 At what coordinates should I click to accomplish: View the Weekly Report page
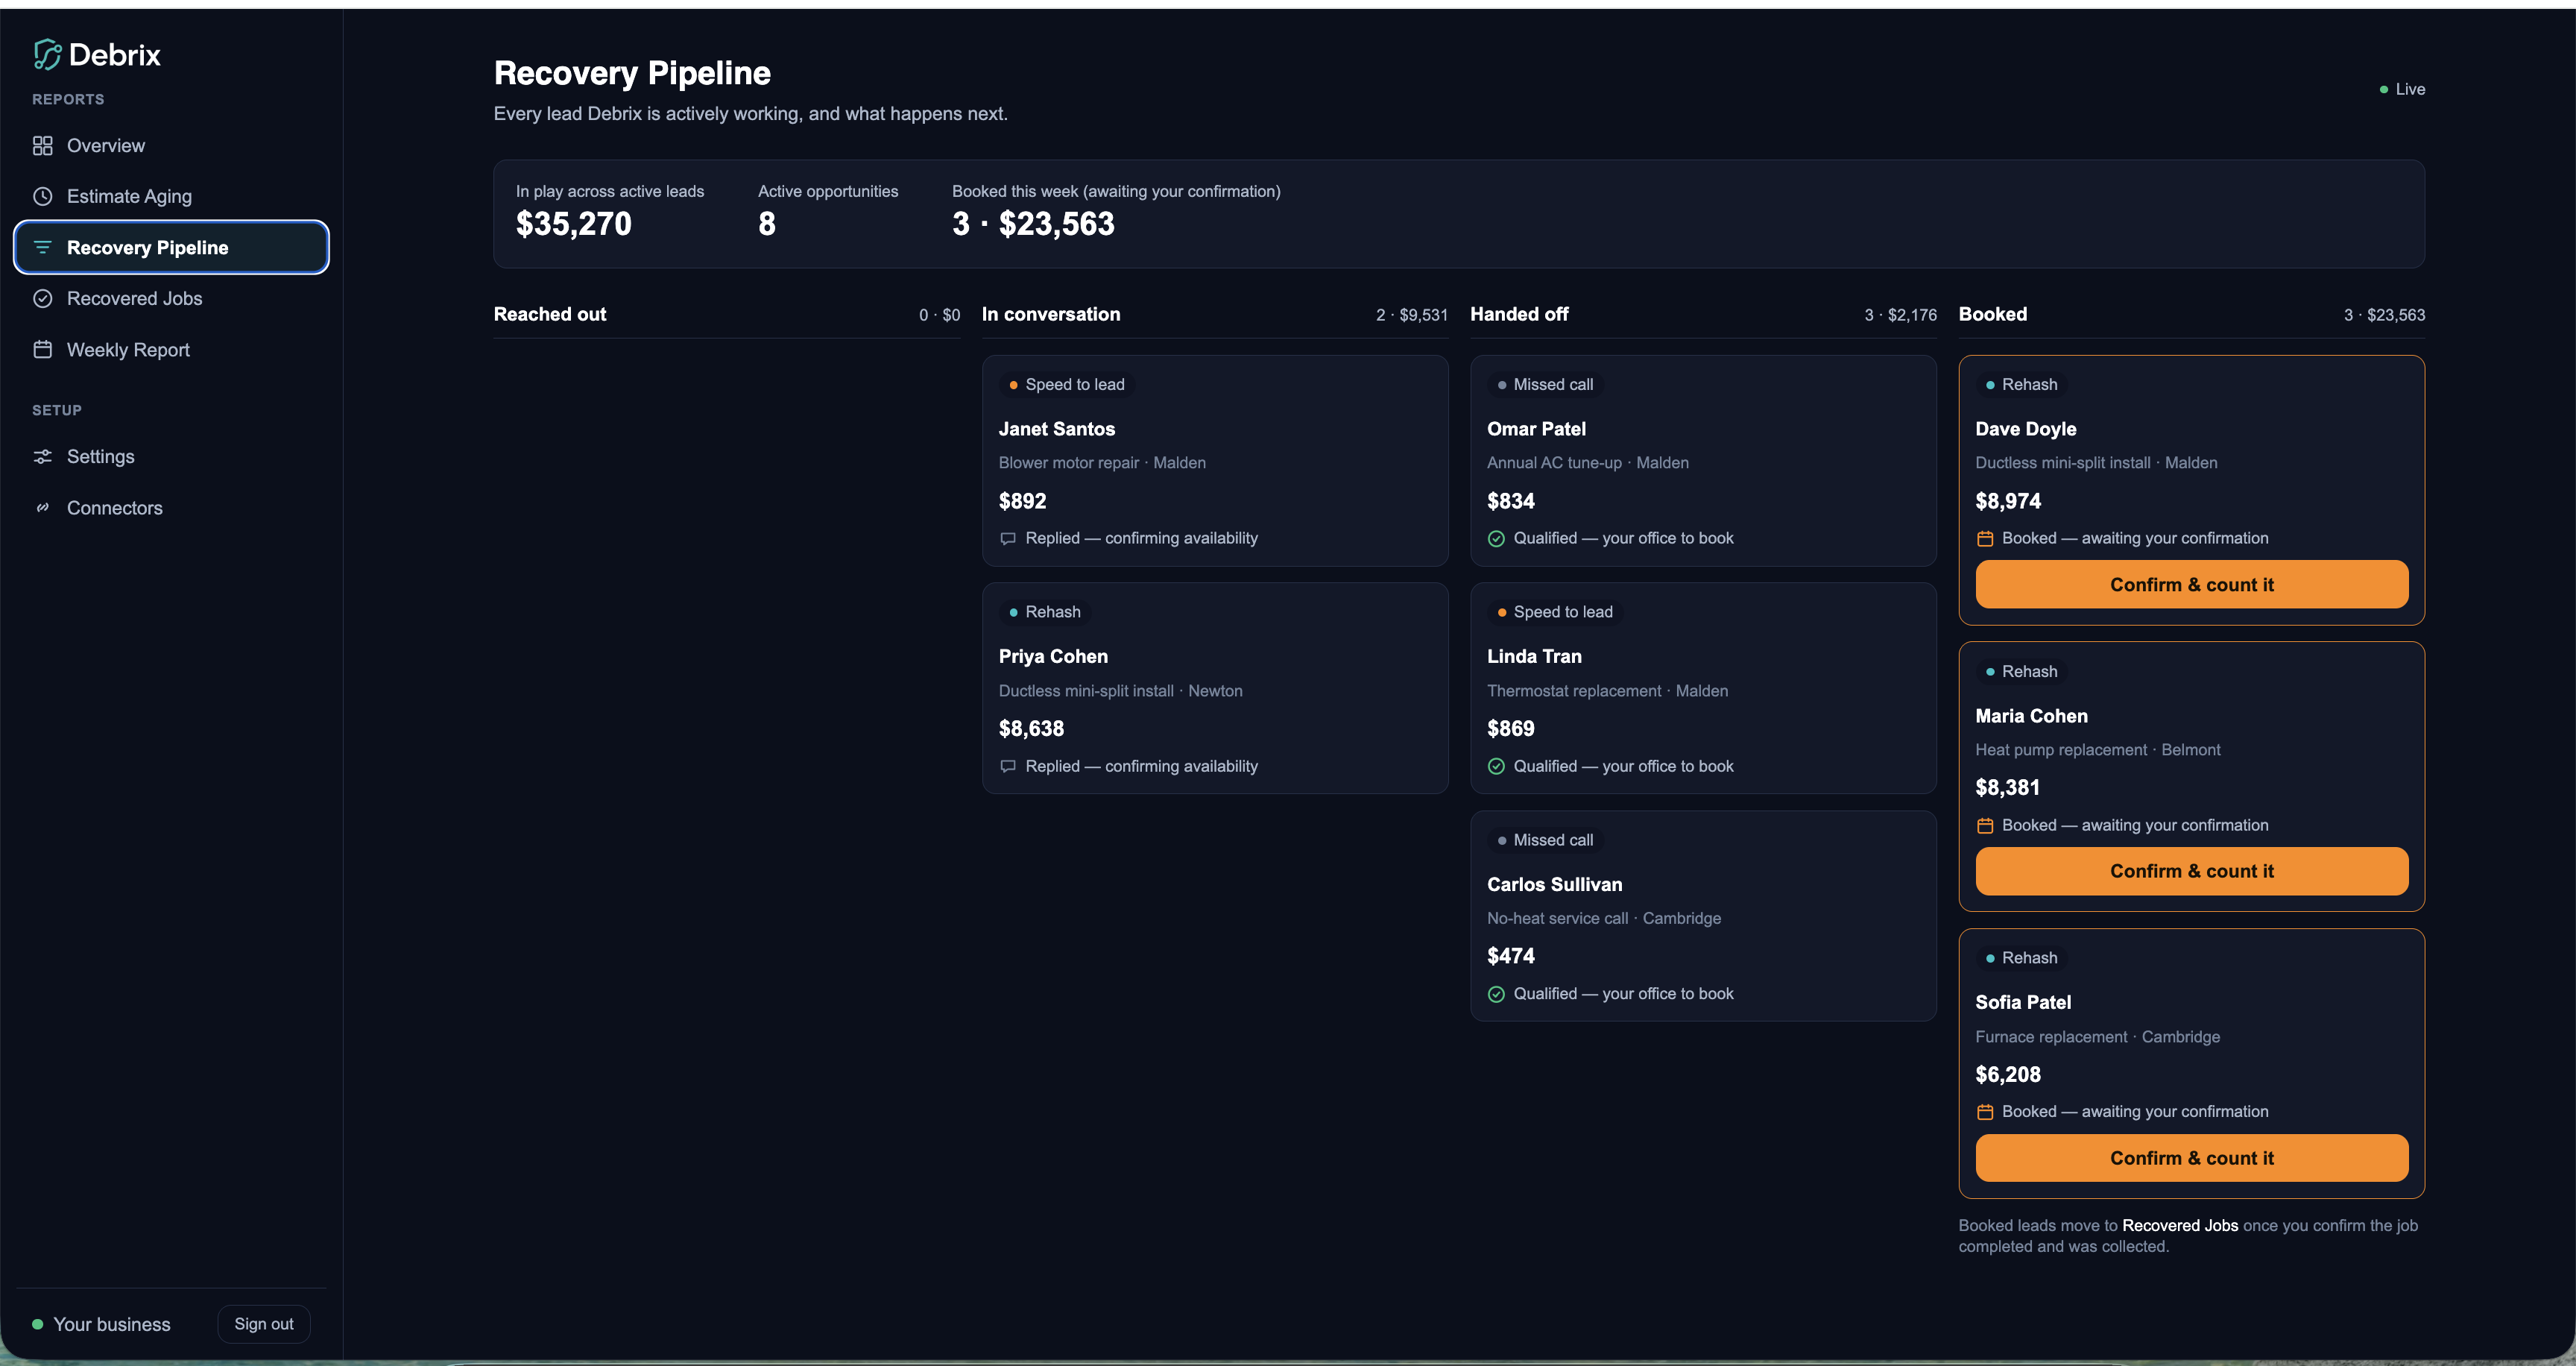pyautogui.click(x=171, y=349)
